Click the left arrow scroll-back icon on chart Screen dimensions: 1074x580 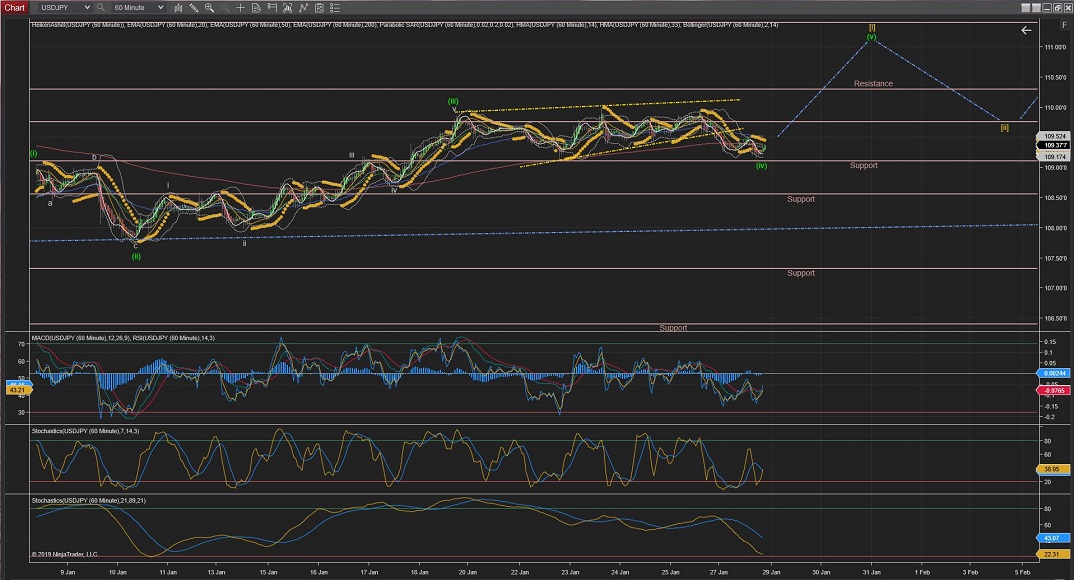pyautogui.click(x=1026, y=30)
